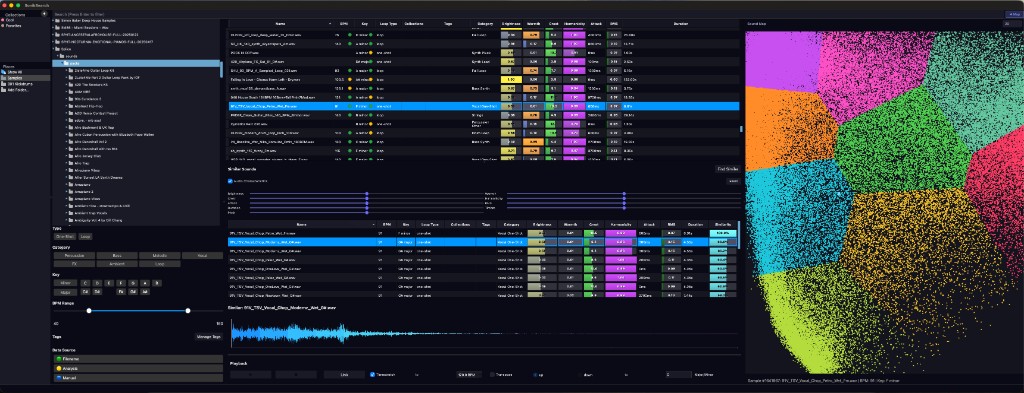Click the sounds folder icon in tree
Screen dimensions: 1024x393
click(x=61, y=56)
